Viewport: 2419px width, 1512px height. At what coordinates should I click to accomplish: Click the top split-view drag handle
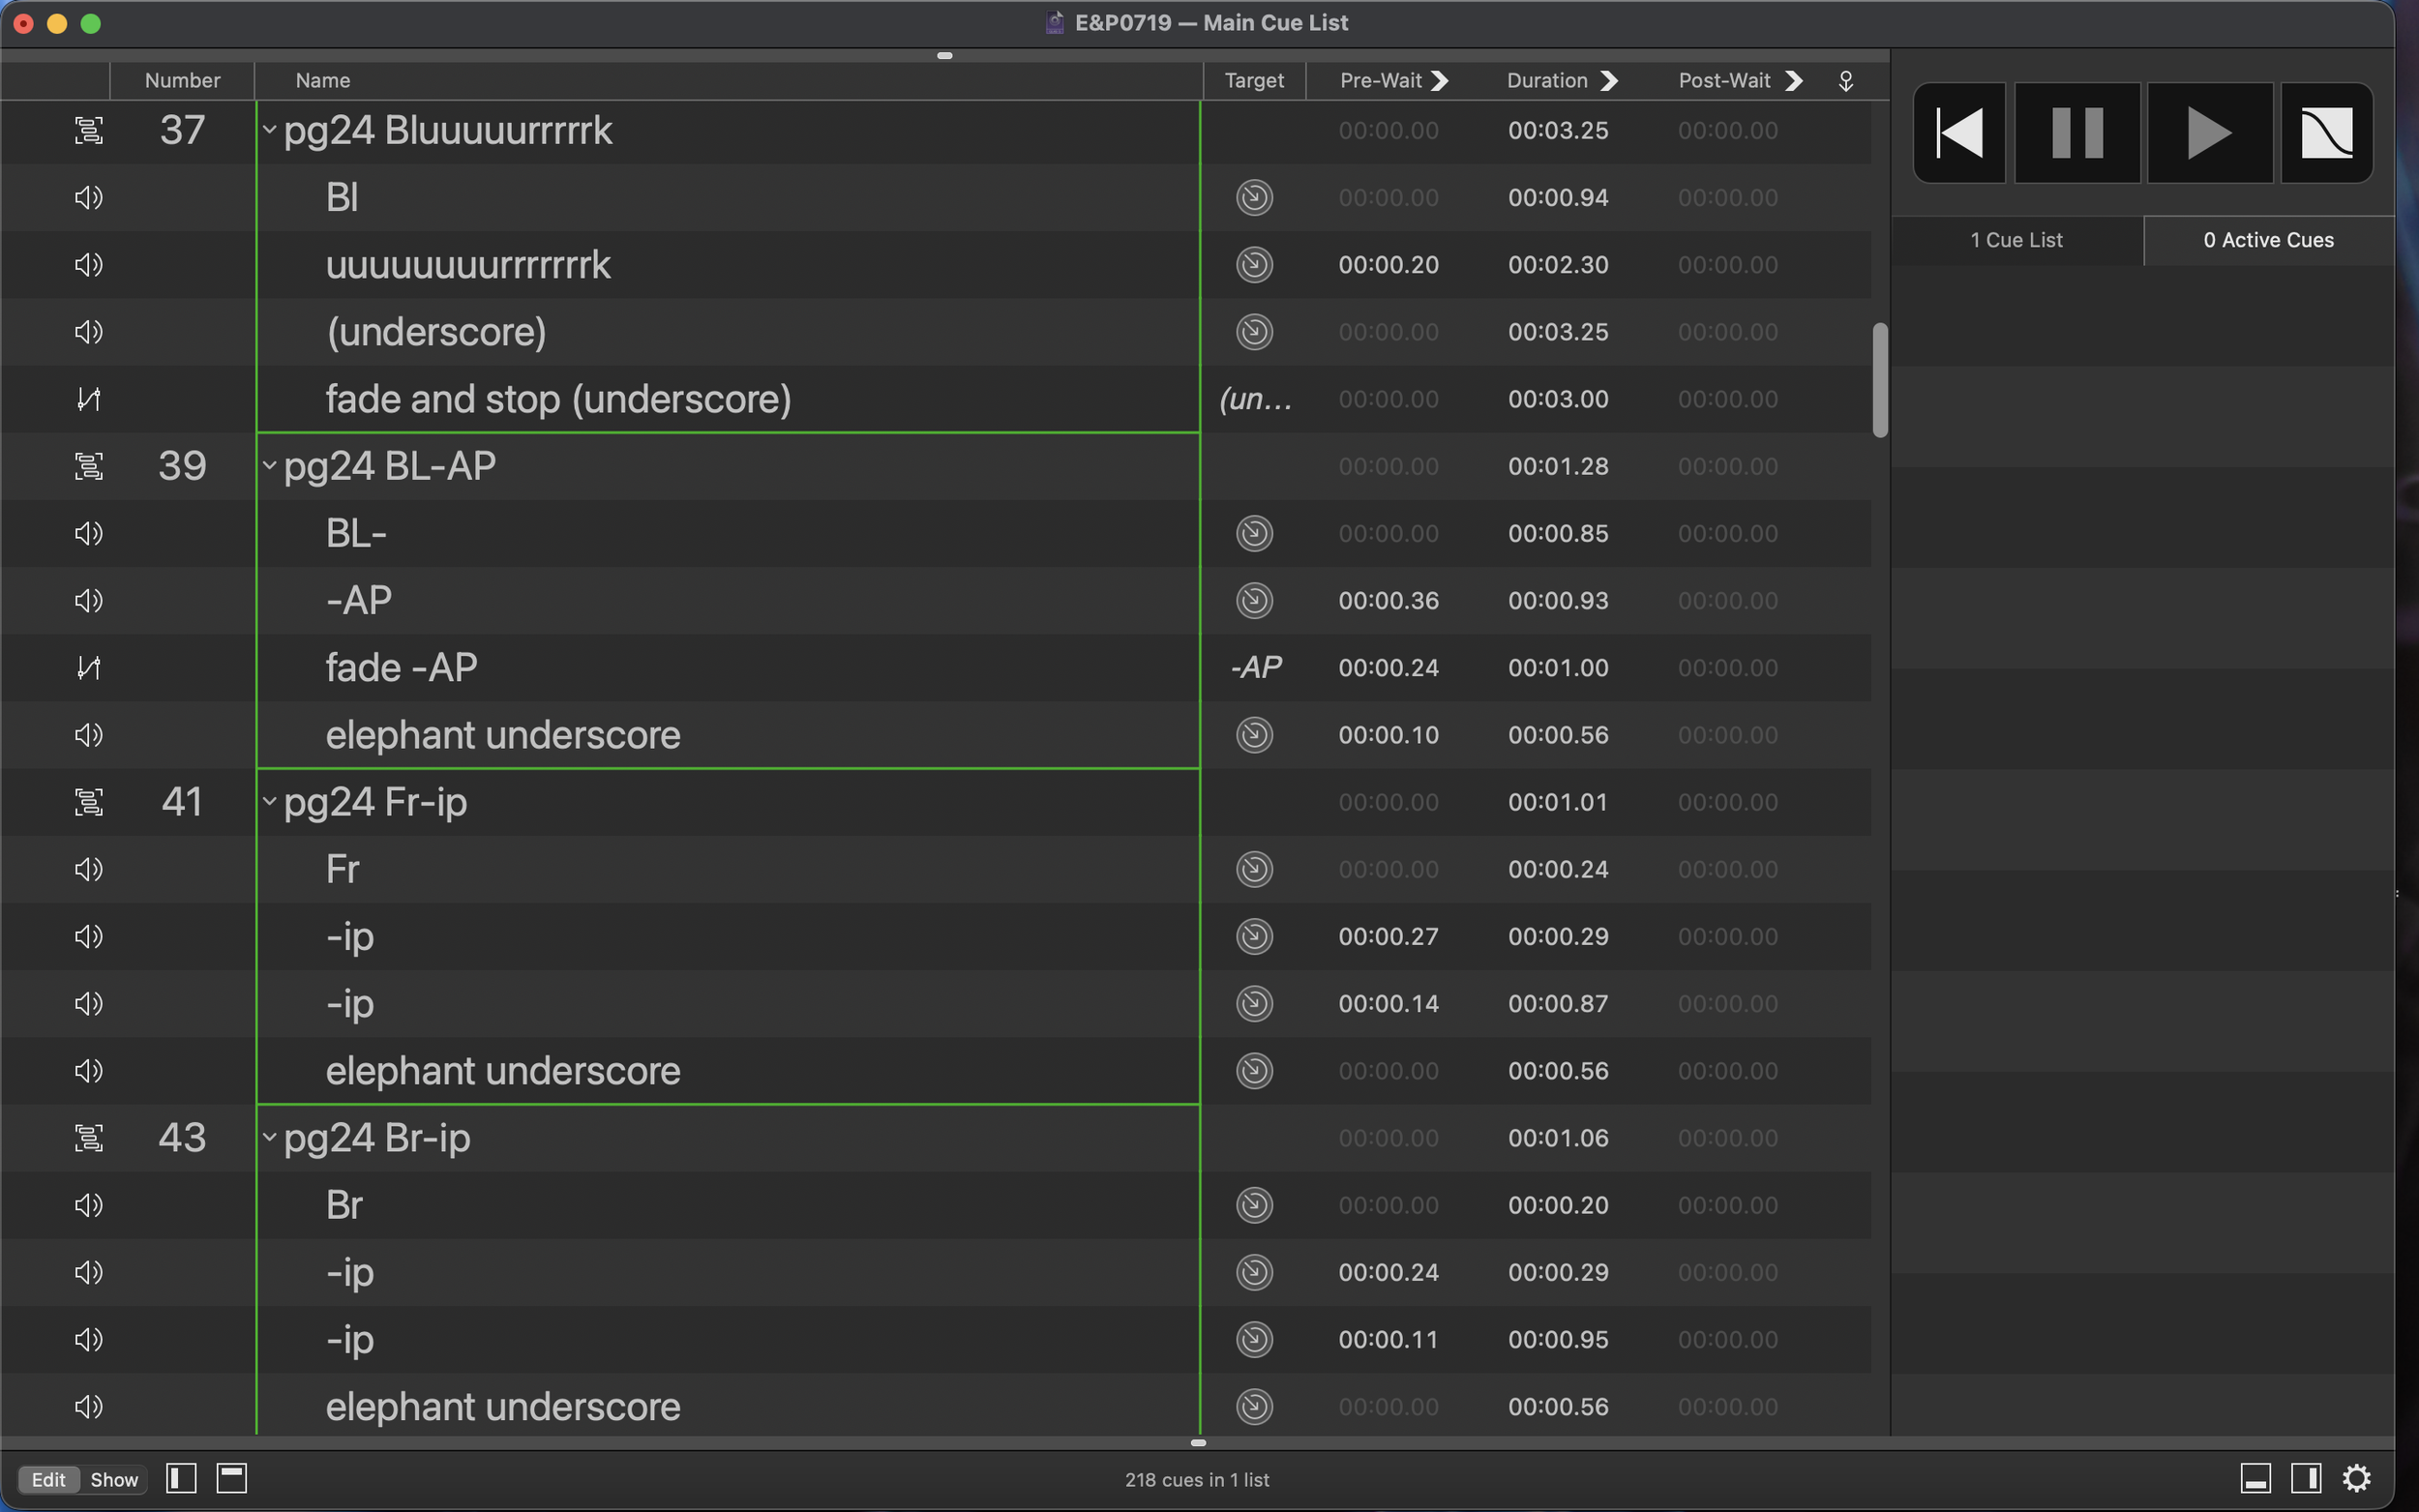[x=944, y=56]
